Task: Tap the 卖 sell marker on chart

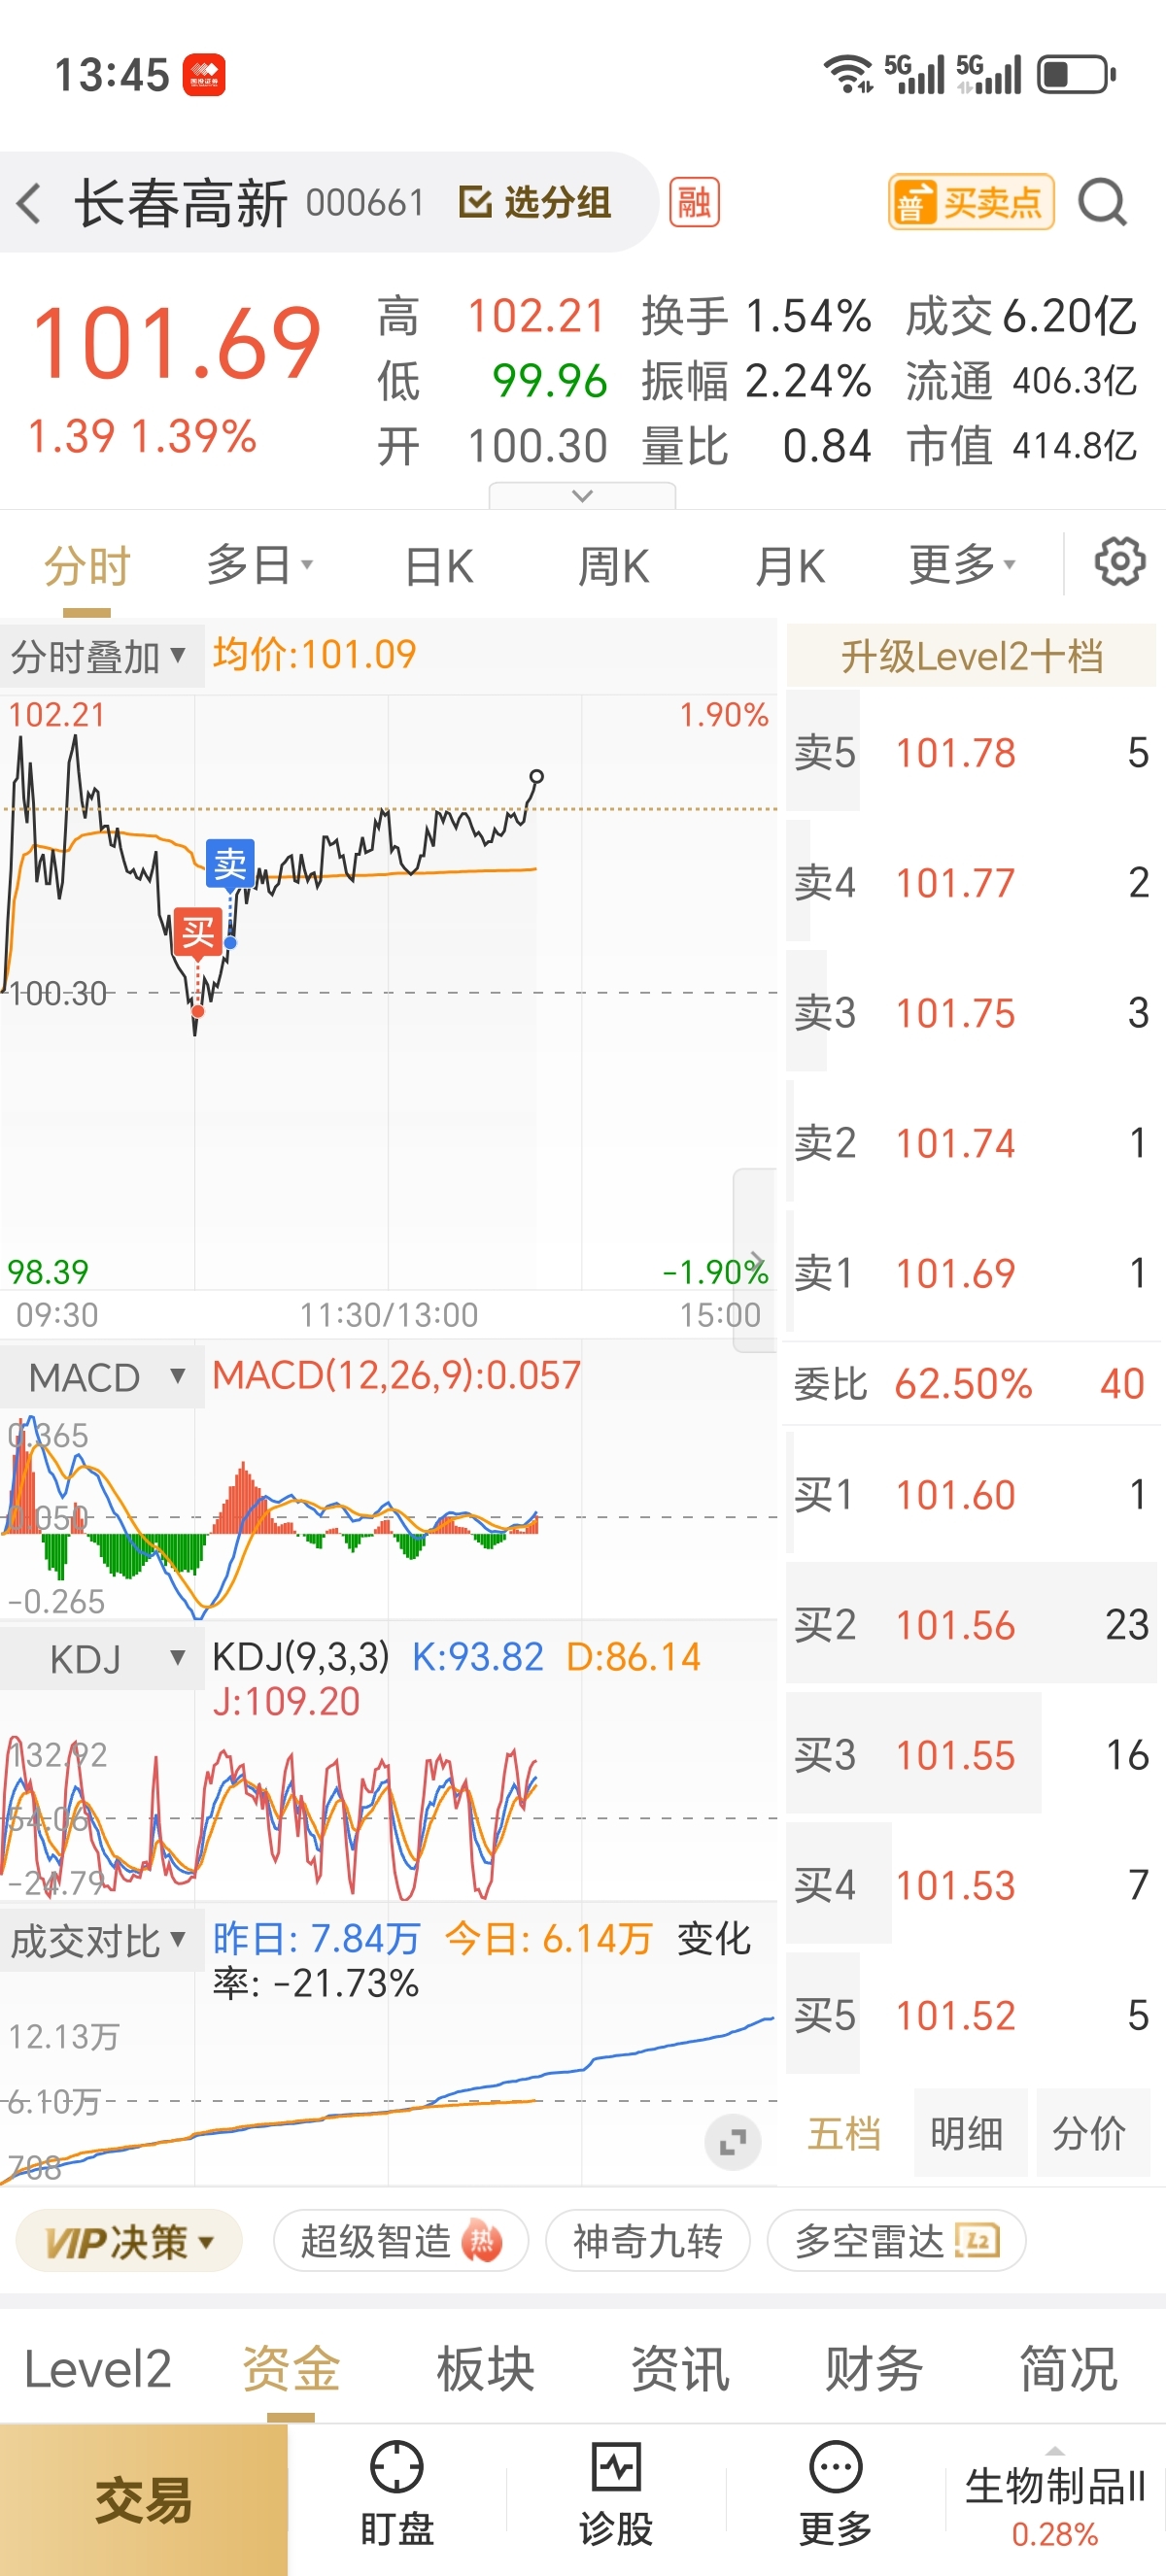Action: coord(230,863)
